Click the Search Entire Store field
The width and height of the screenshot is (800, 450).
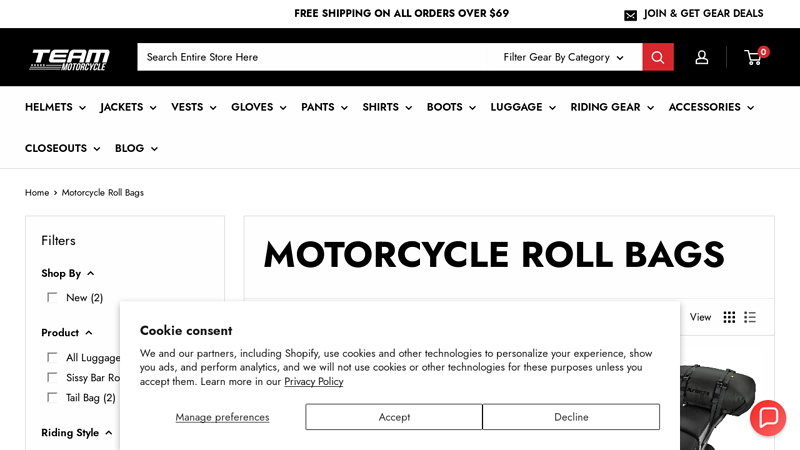315,57
